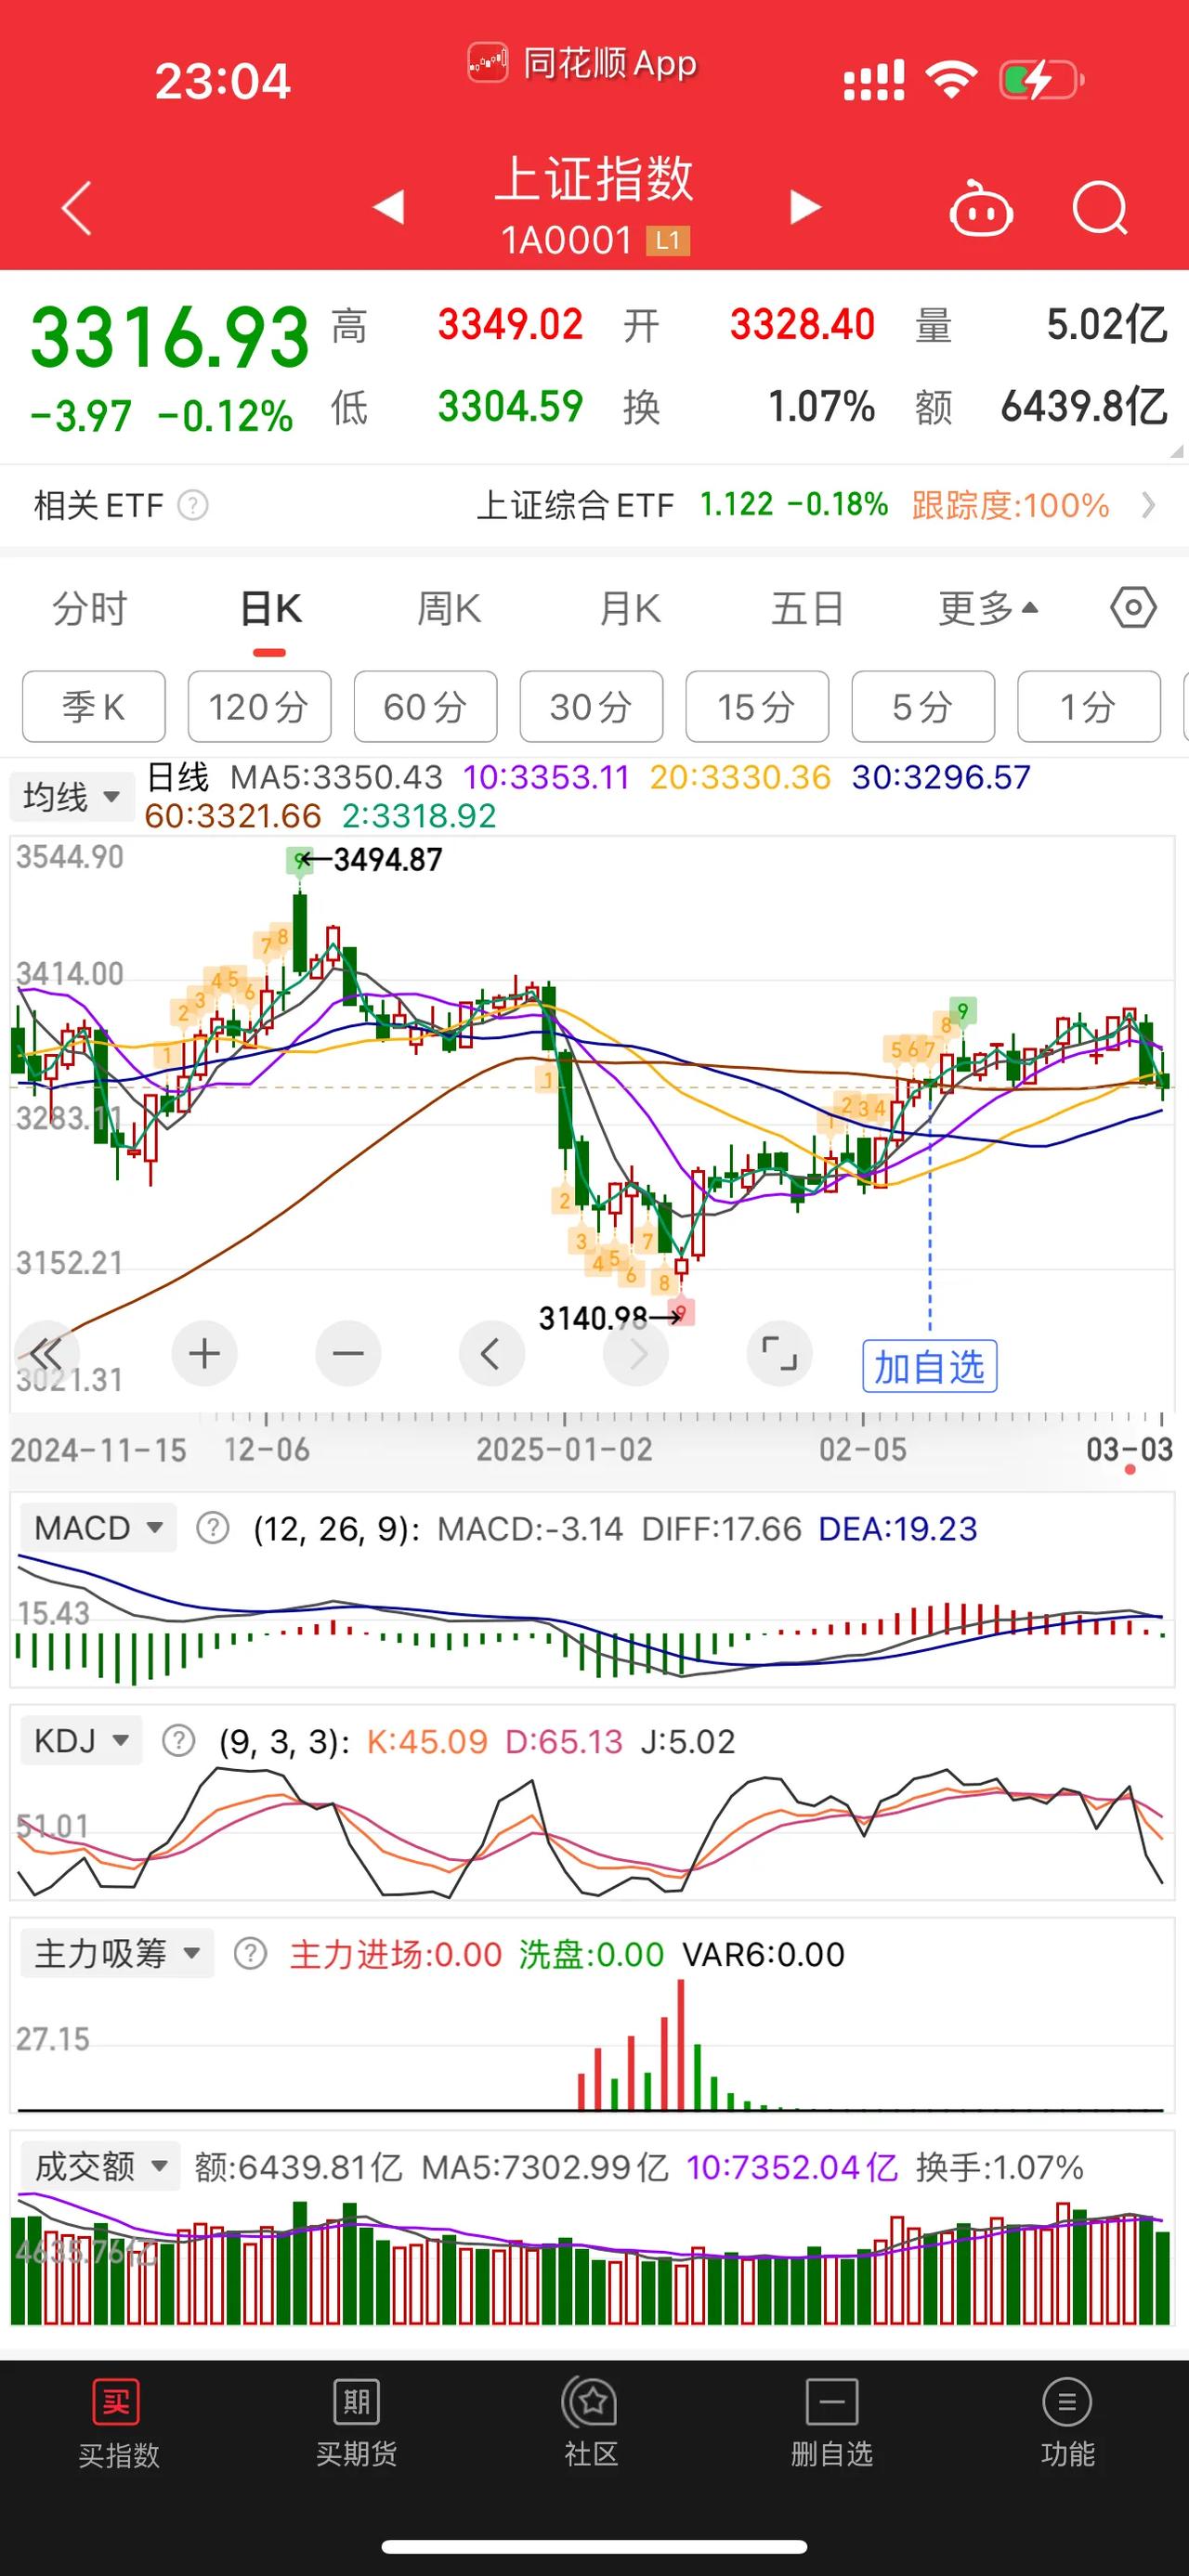
Task: Tap the 3494.87 high price marker
Action: pyautogui.click(x=387, y=859)
